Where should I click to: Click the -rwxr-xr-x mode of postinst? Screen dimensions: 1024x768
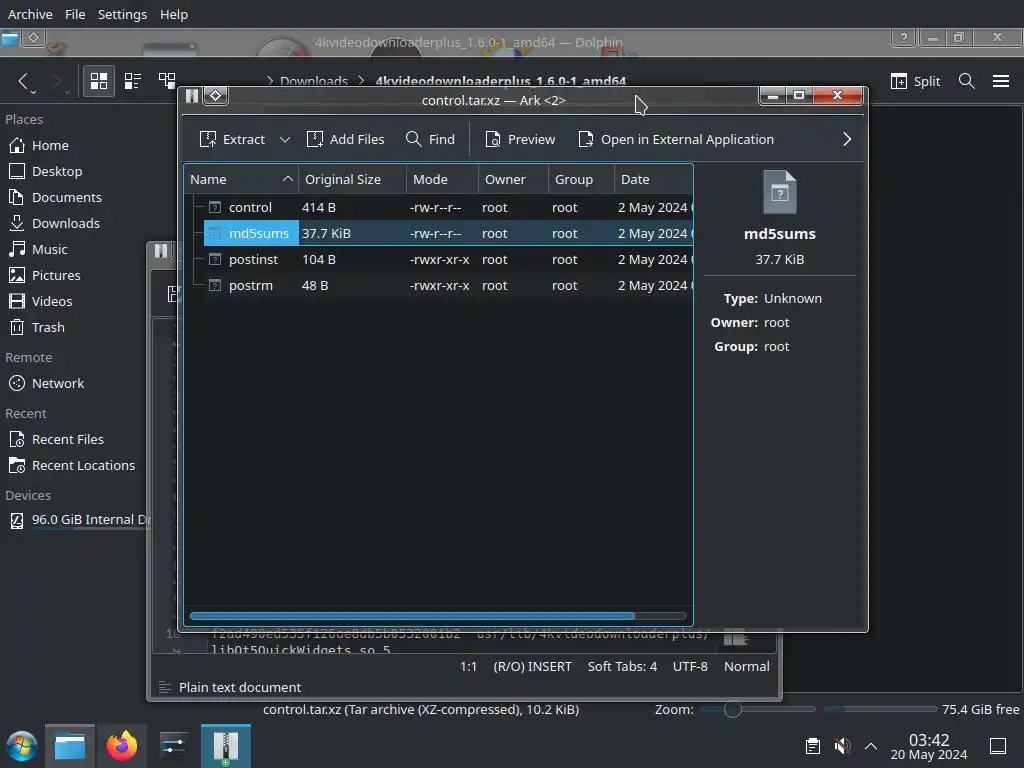pyautogui.click(x=440, y=259)
